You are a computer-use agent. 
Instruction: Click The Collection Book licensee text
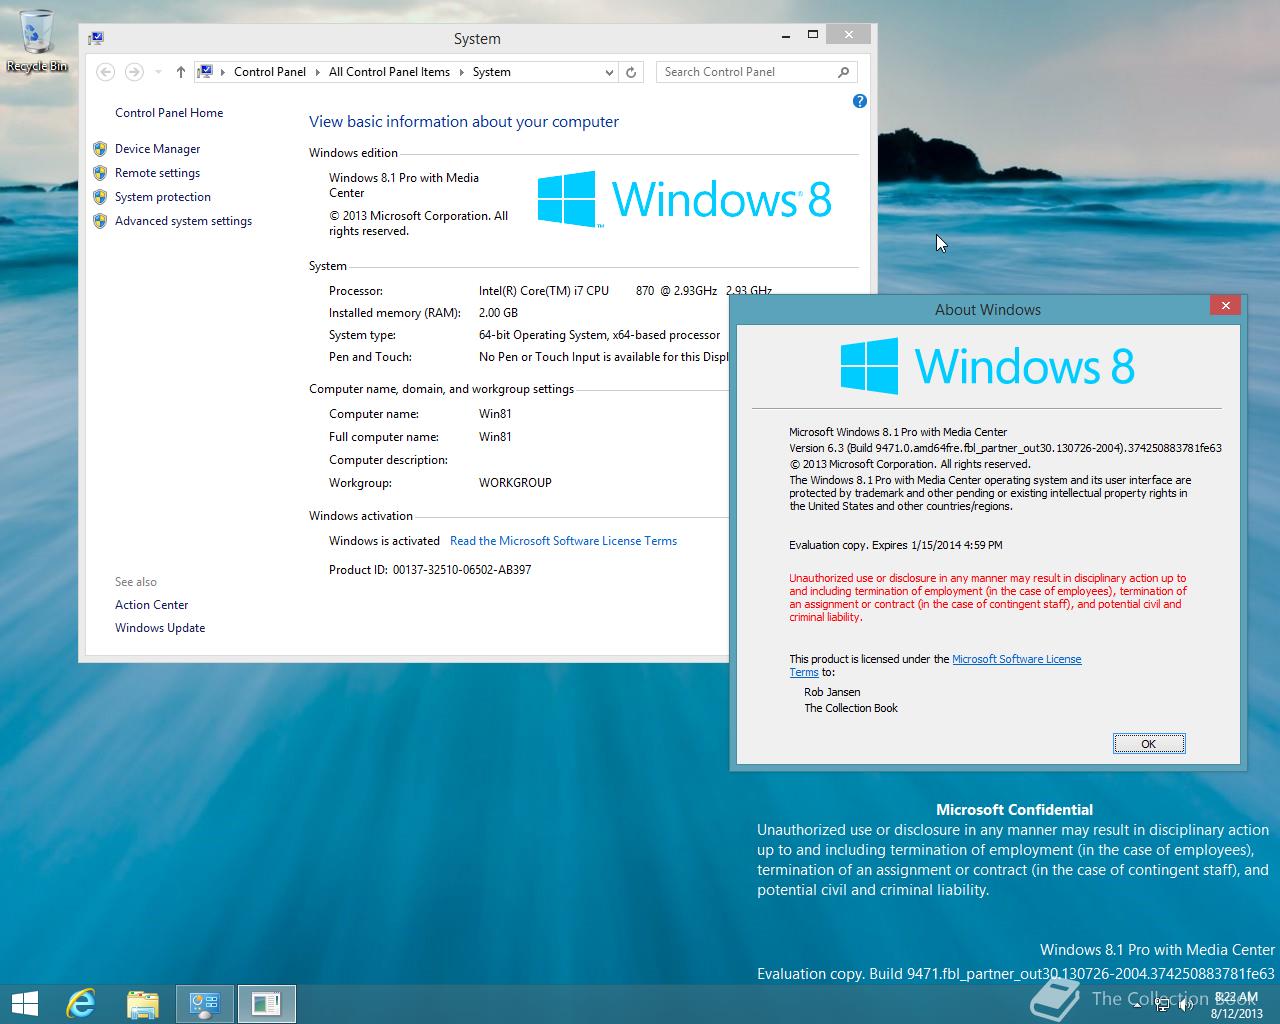(x=851, y=708)
